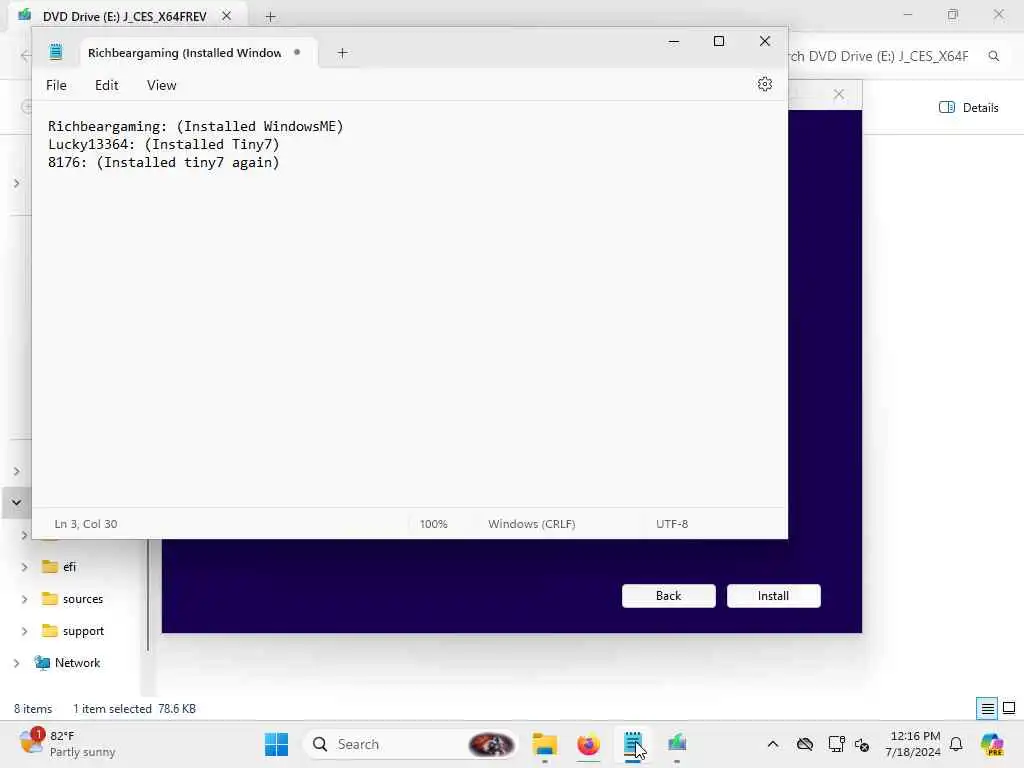Open the Windows Start menu
The height and width of the screenshot is (768, 1024).
click(276, 744)
